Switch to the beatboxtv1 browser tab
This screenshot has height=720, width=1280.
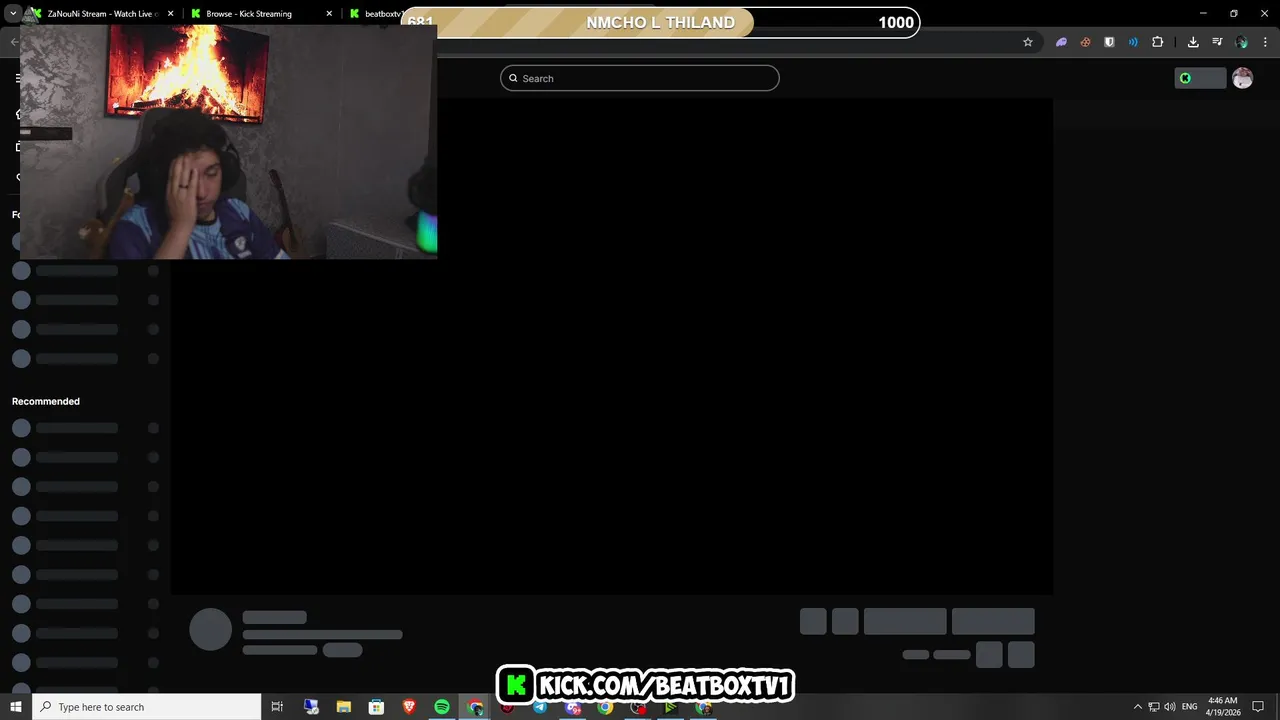[375, 14]
